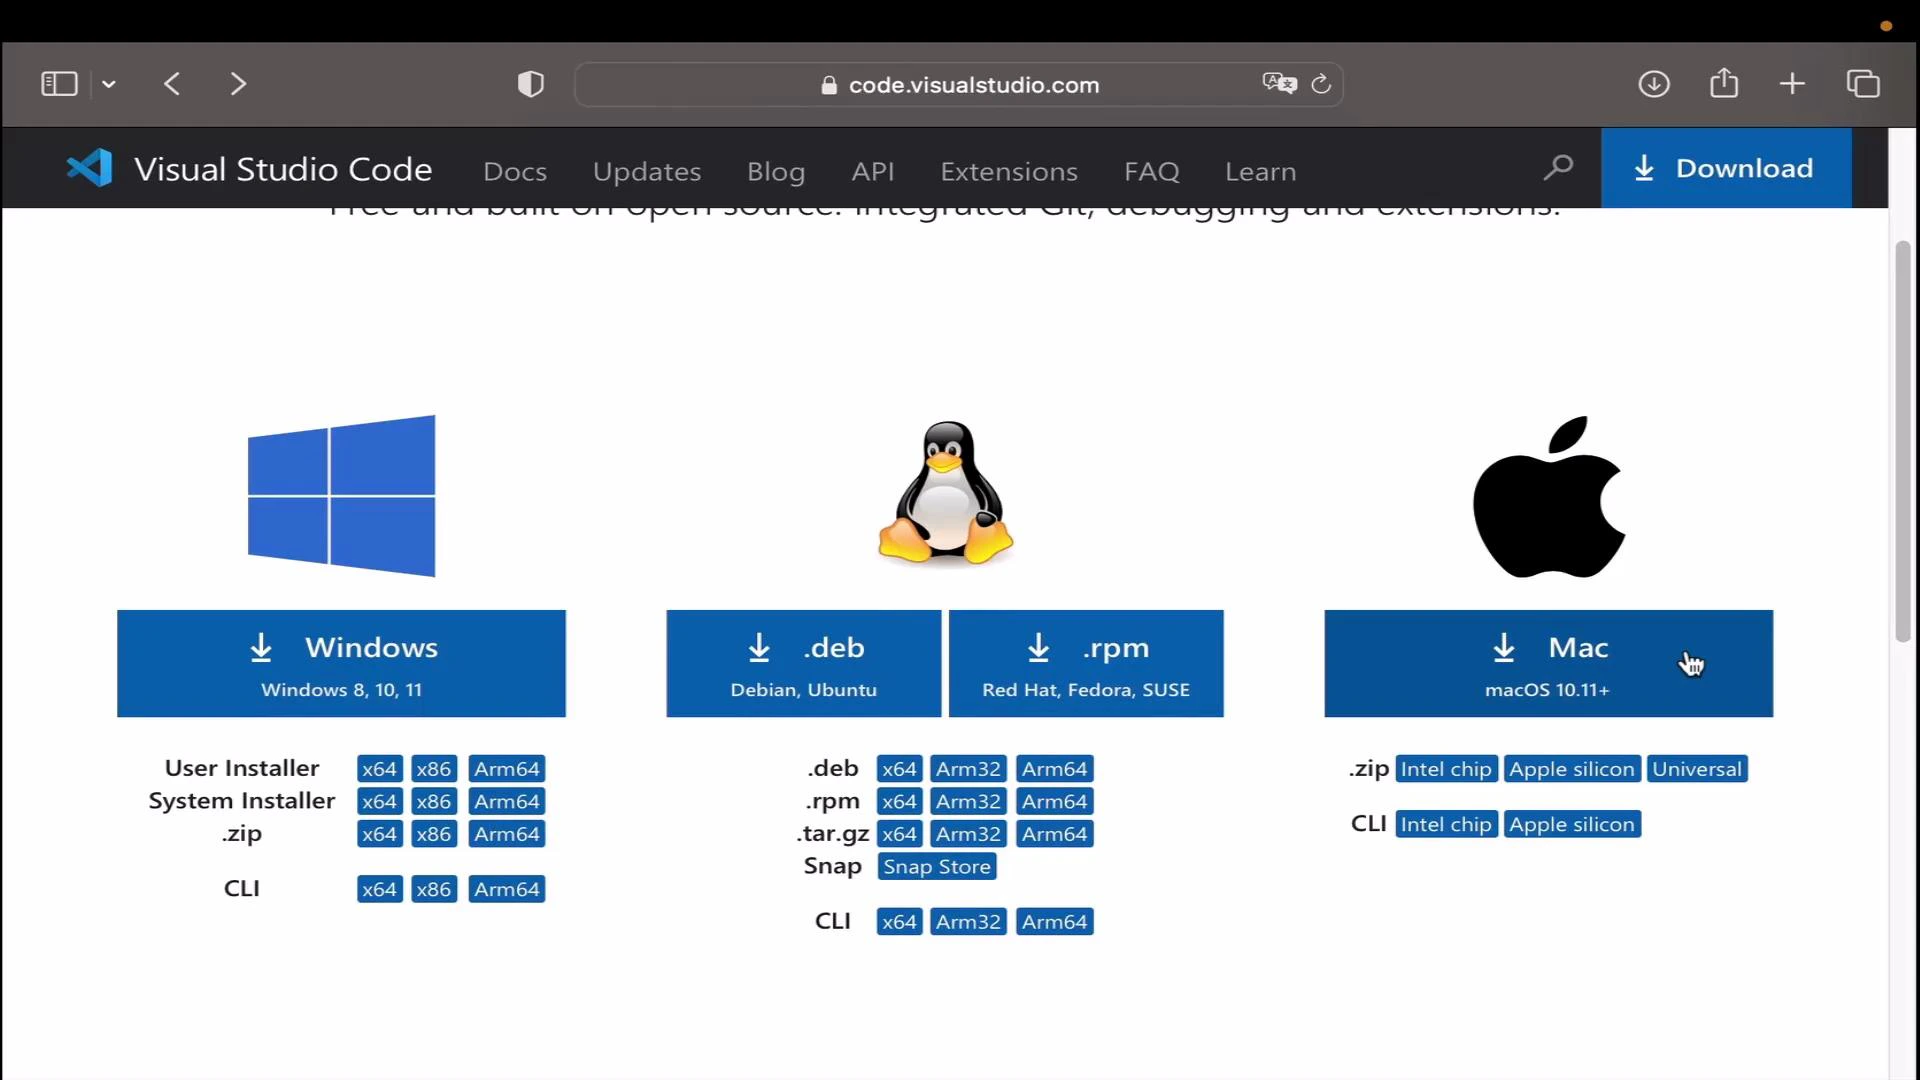This screenshot has height=1080, width=1920.
Task: Select User Installer Arm64 link
Action: click(x=507, y=769)
